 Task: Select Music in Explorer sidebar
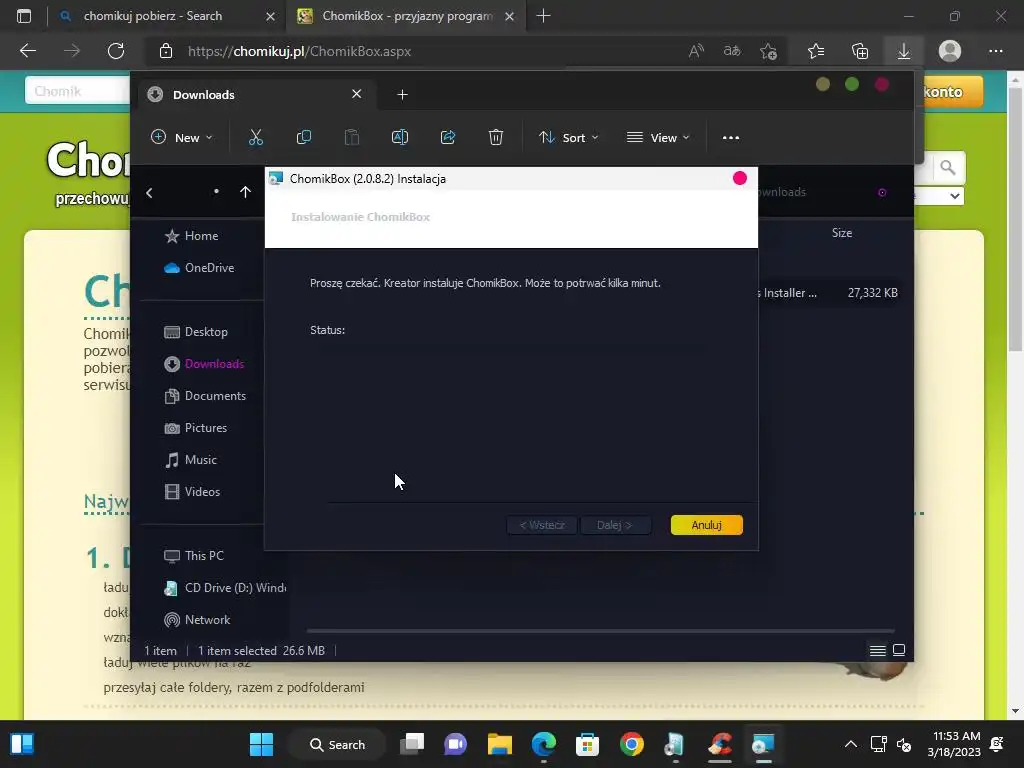point(191,460)
